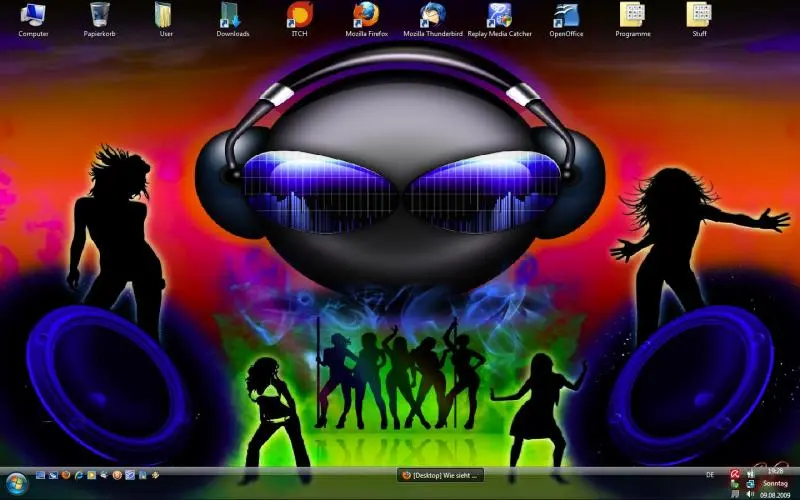Launch the ITCH desktop shortcut

click(298, 15)
